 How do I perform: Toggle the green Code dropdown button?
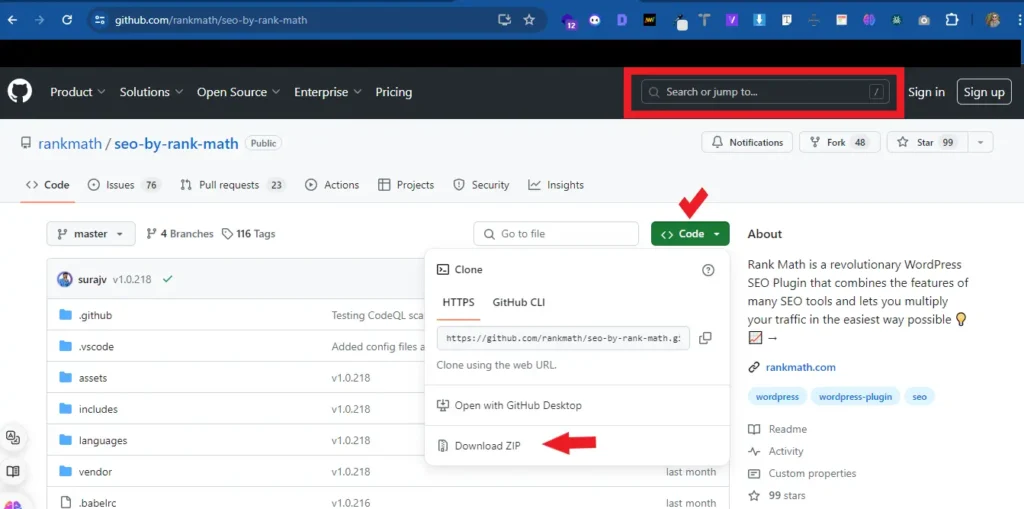(690, 234)
